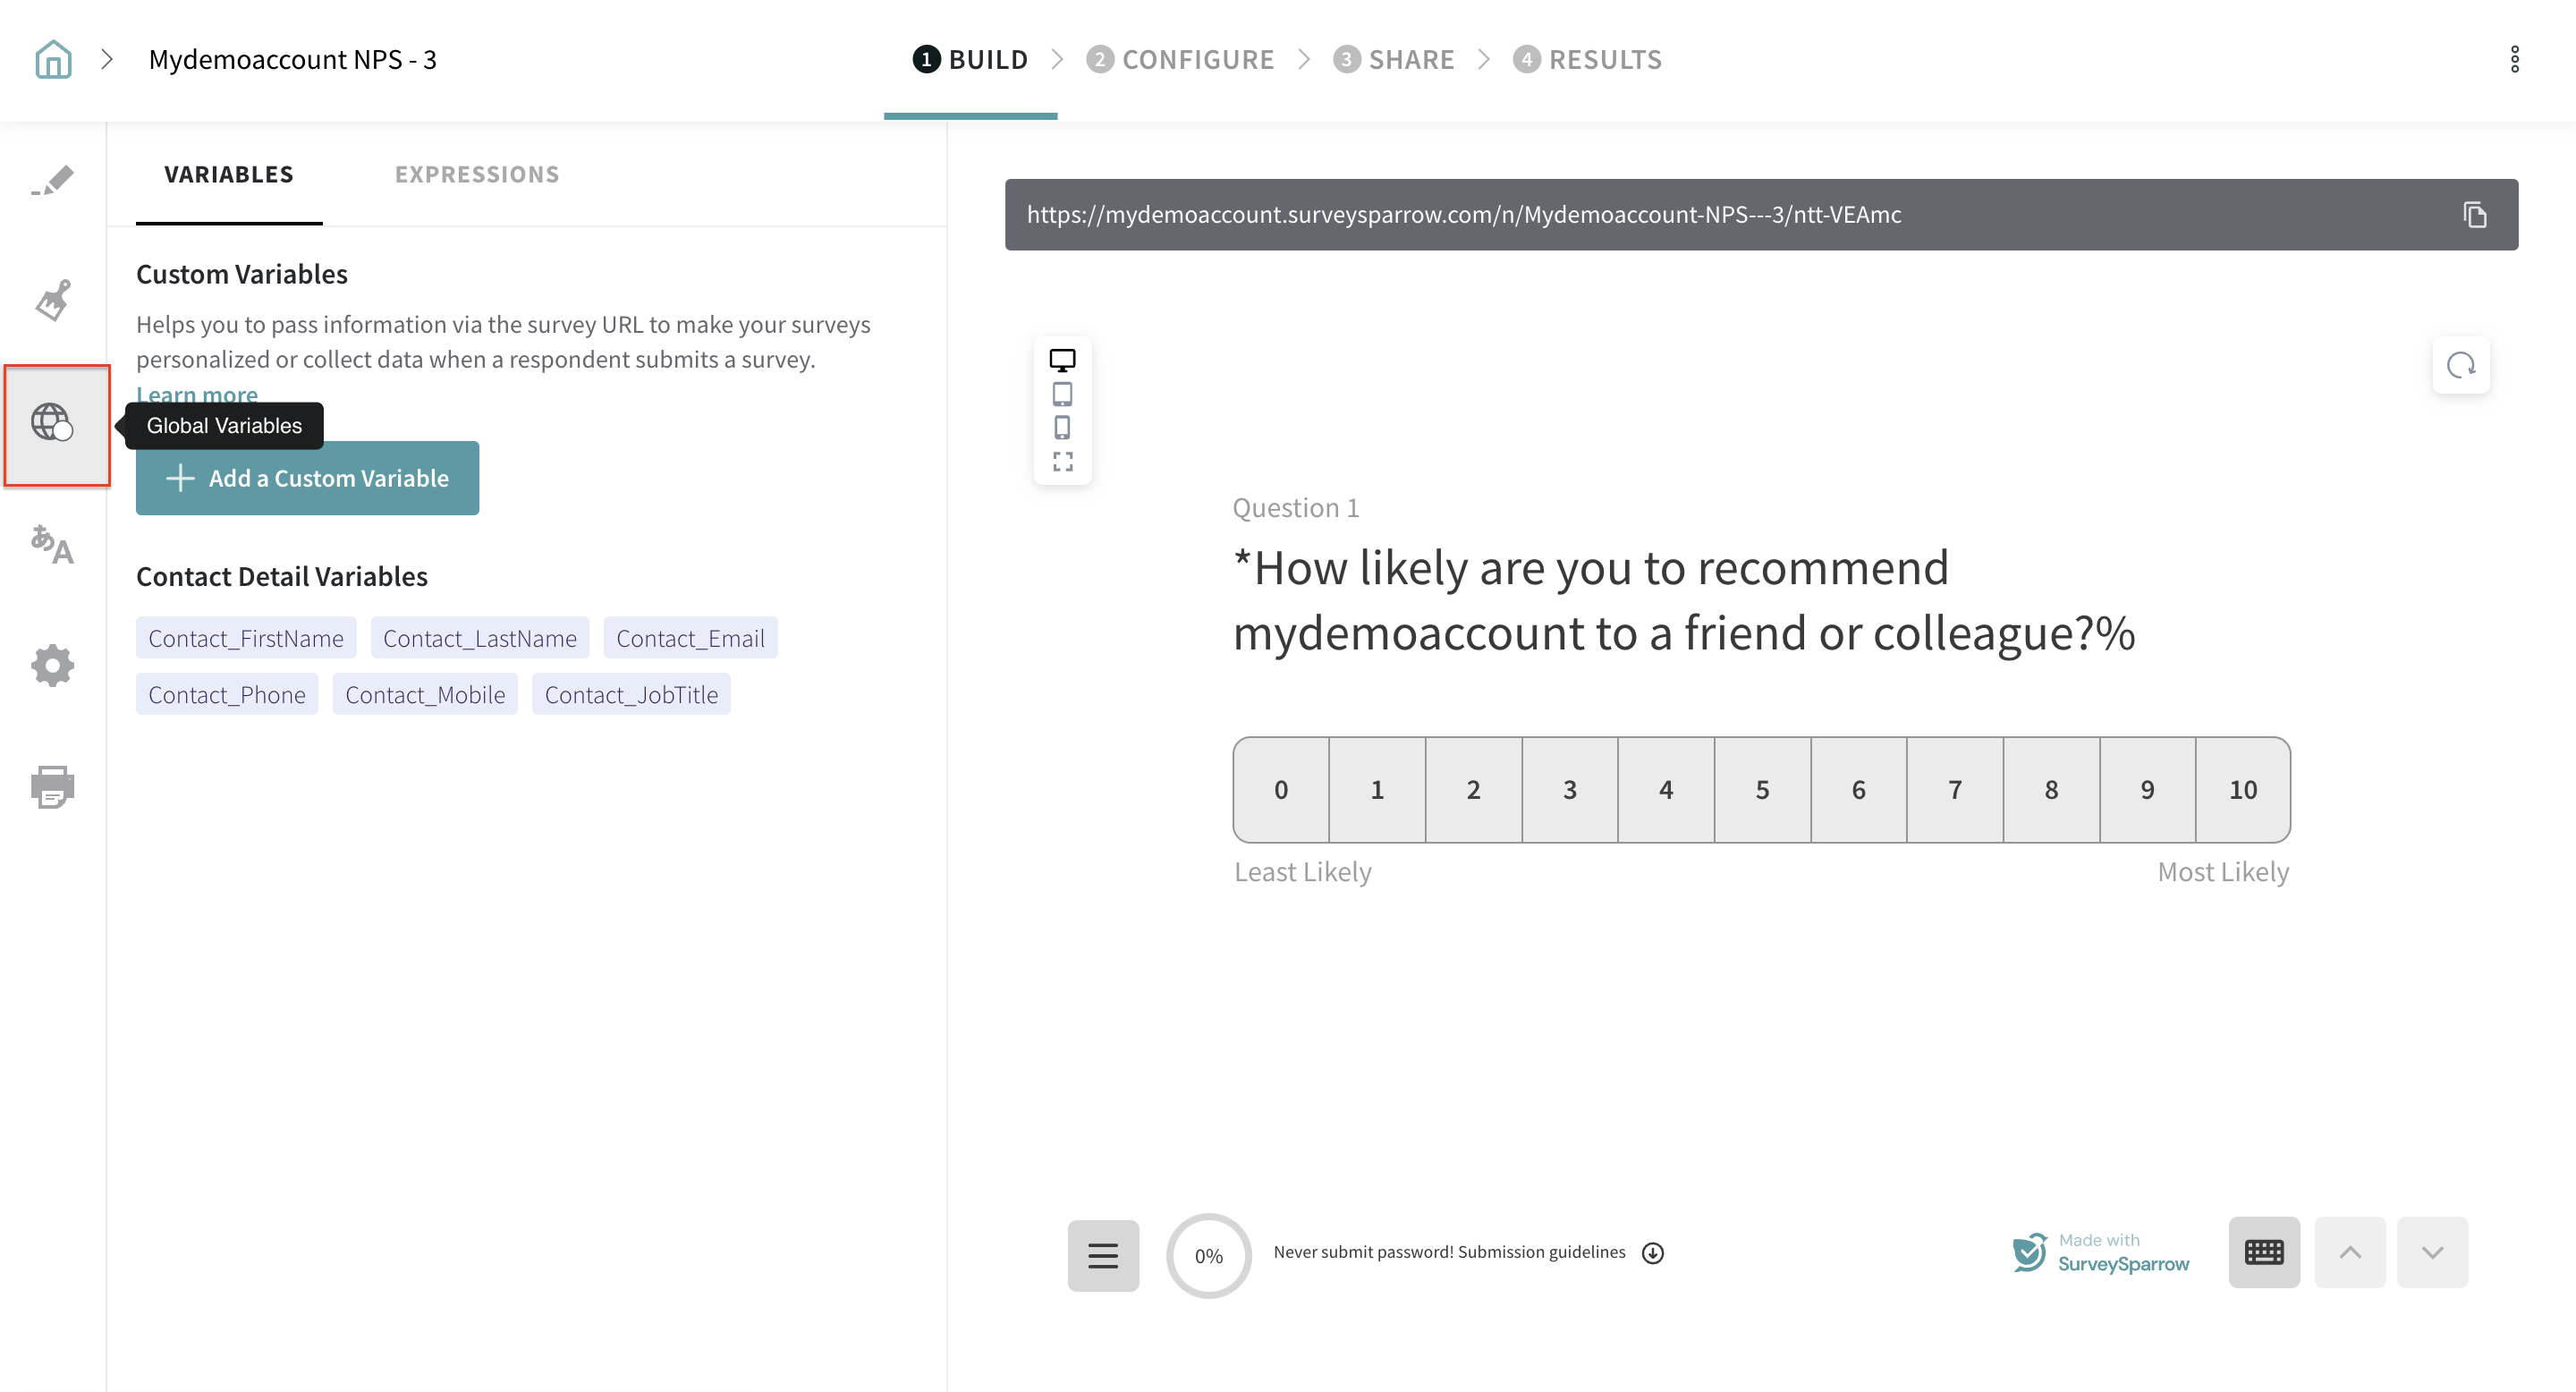The image size is (2576, 1392).
Task: Switch preview to desktop view
Action: coord(1062,360)
